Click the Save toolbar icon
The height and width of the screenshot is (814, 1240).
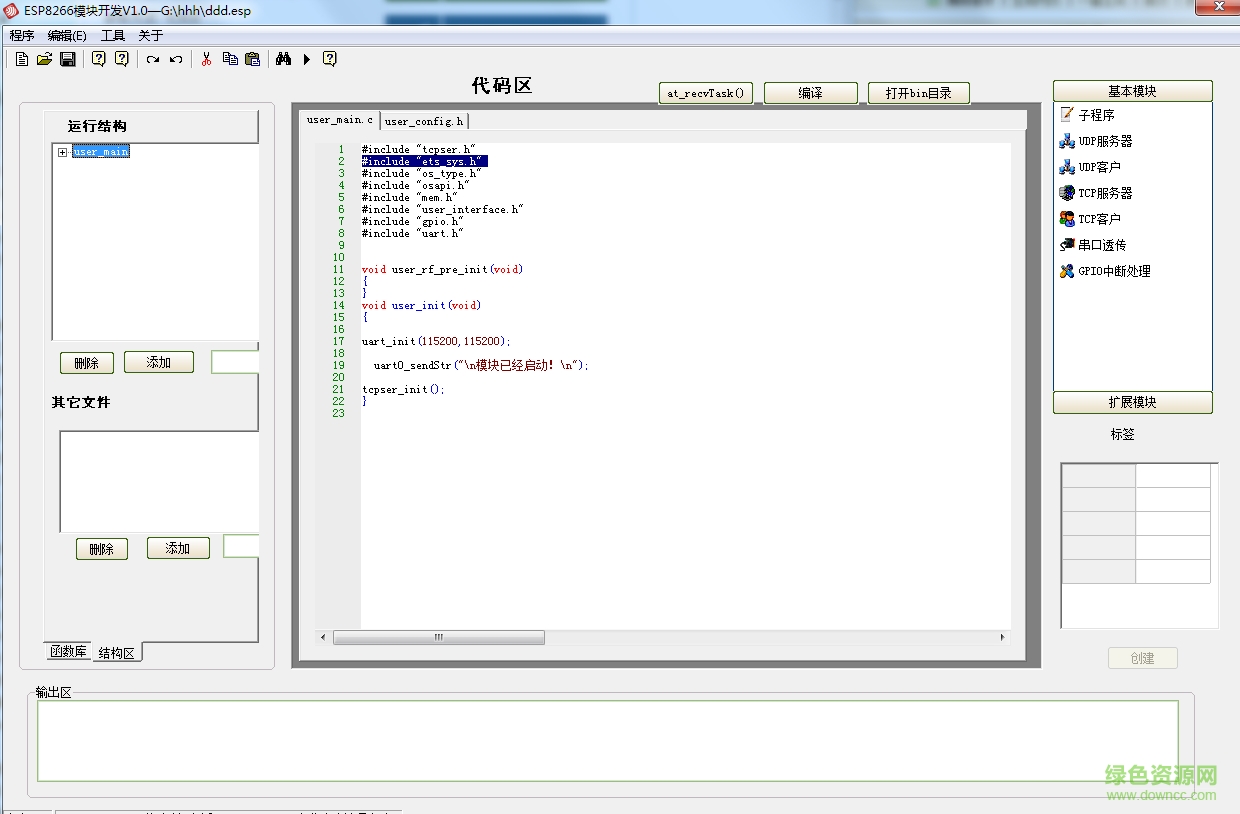67,59
